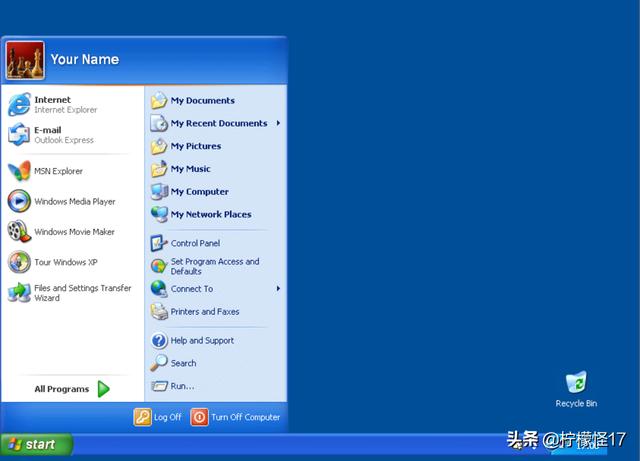
Task: Click the Run... label
Action: click(182, 386)
